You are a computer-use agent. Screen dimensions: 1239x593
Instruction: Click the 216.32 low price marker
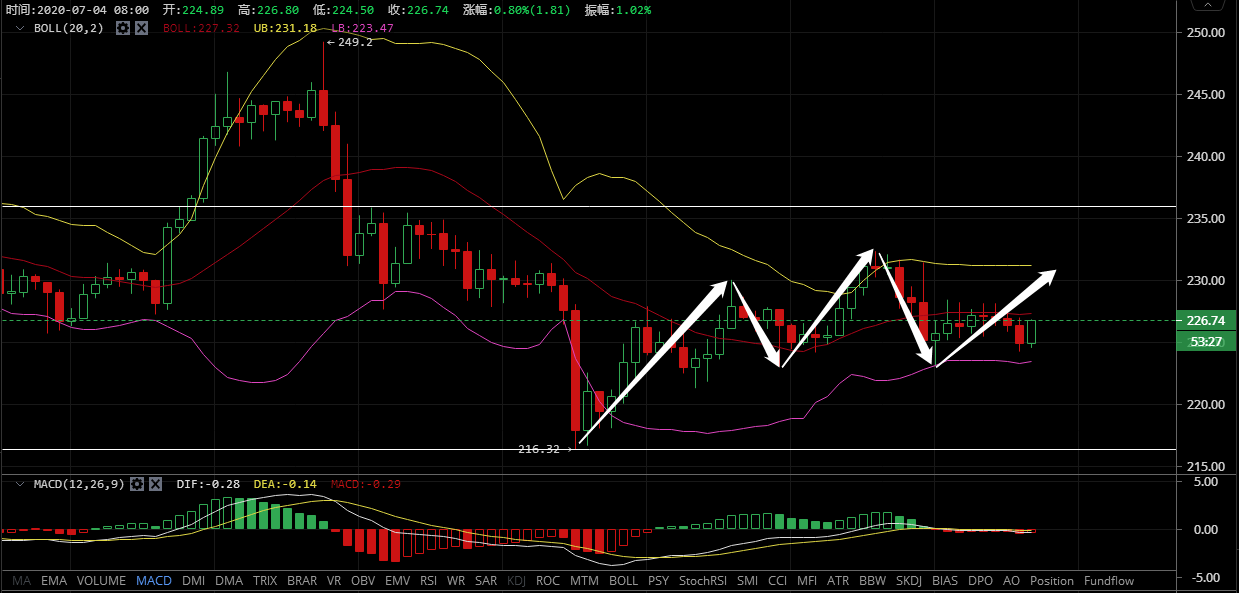click(x=539, y=449)
